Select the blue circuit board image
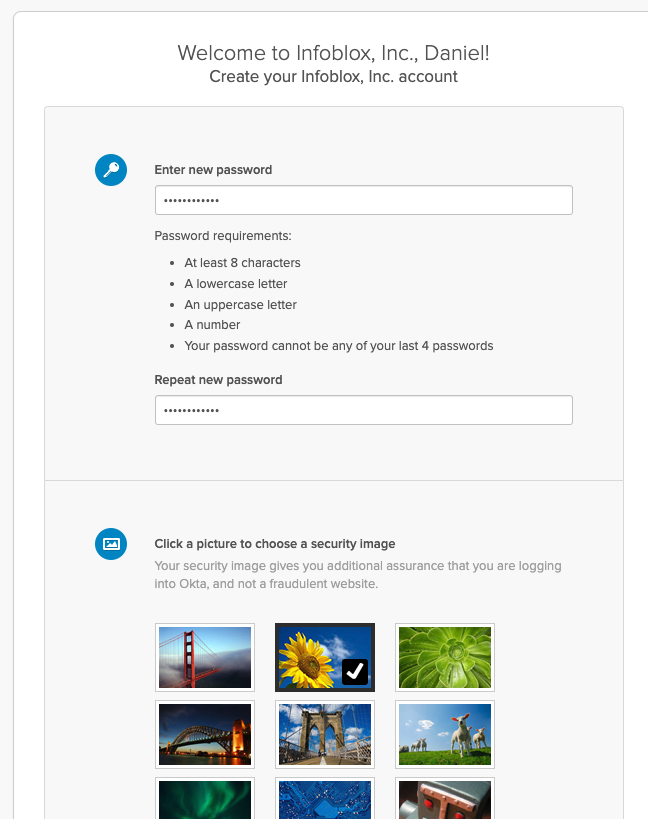This screenshot has width=648, height=819. point(325,800)
